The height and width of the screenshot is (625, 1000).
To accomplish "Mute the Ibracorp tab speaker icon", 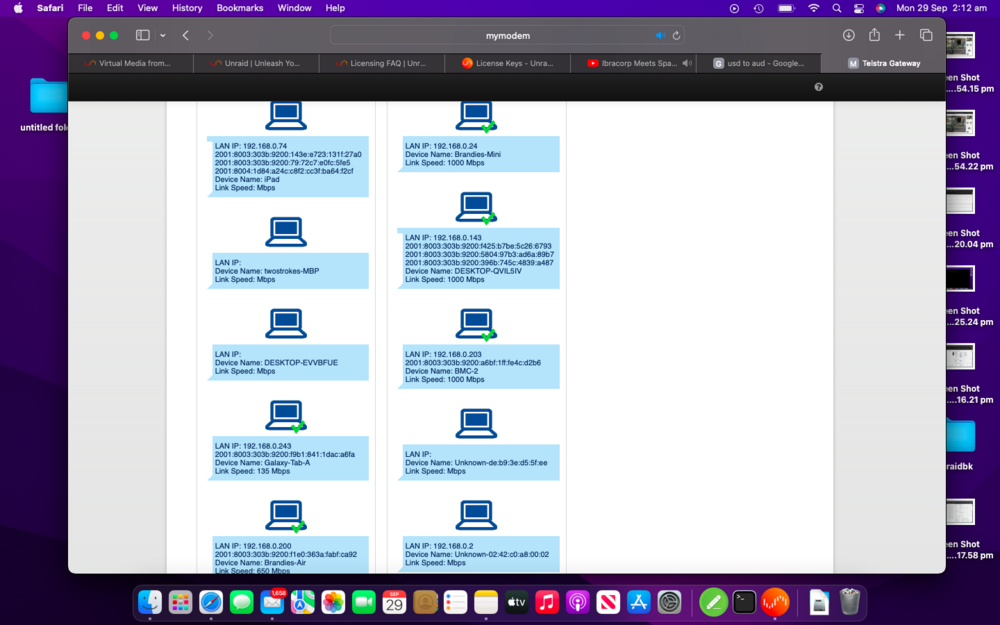I will click(x=687, y=63).
